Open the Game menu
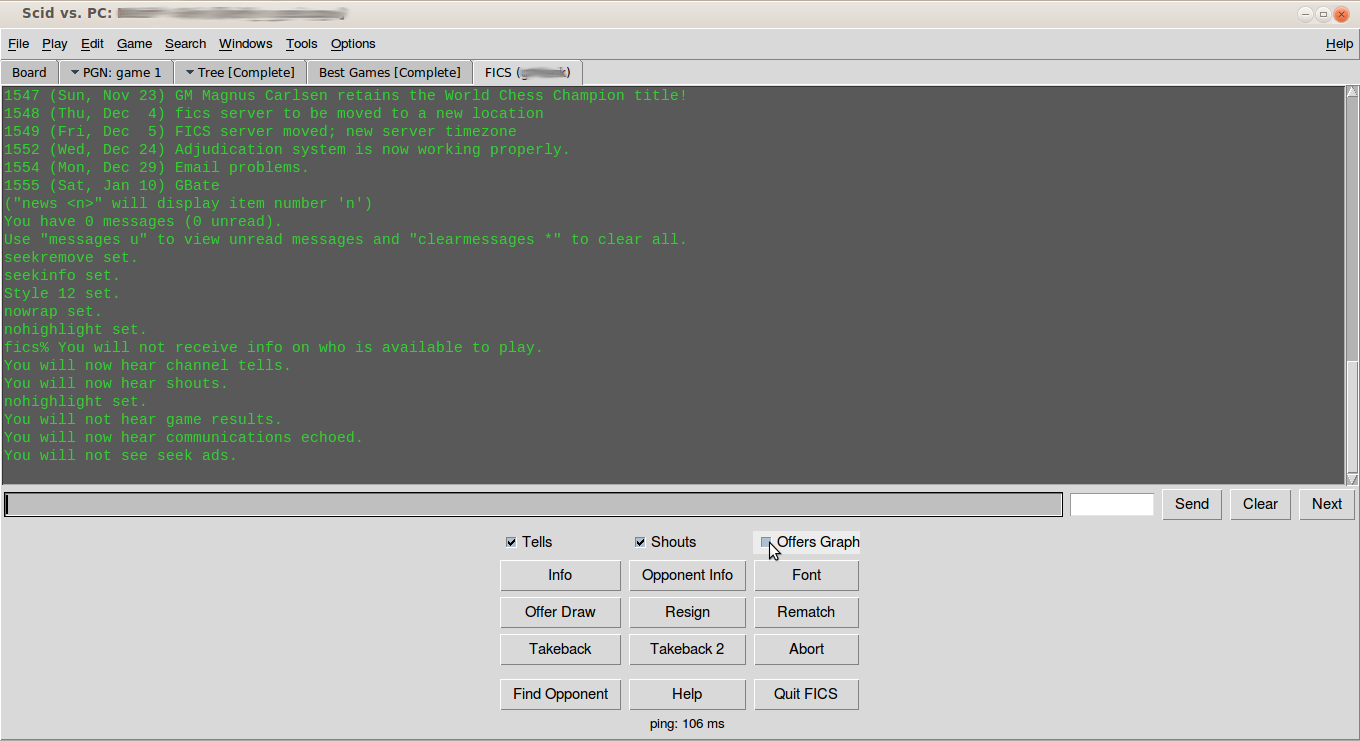 pyautogui.click(x=134, y=44)
